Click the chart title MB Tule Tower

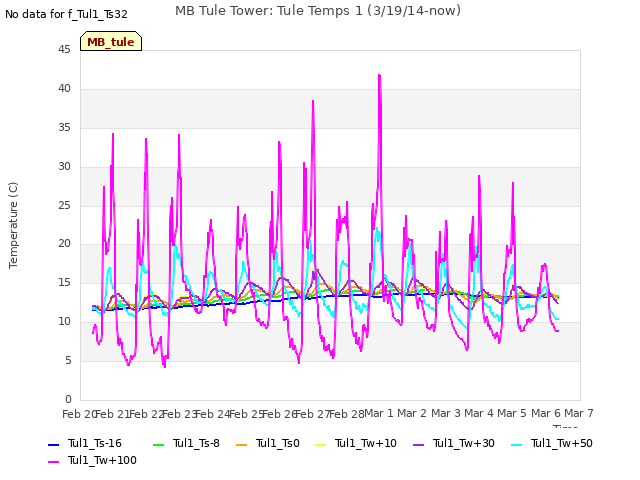(x=318, y=10)
